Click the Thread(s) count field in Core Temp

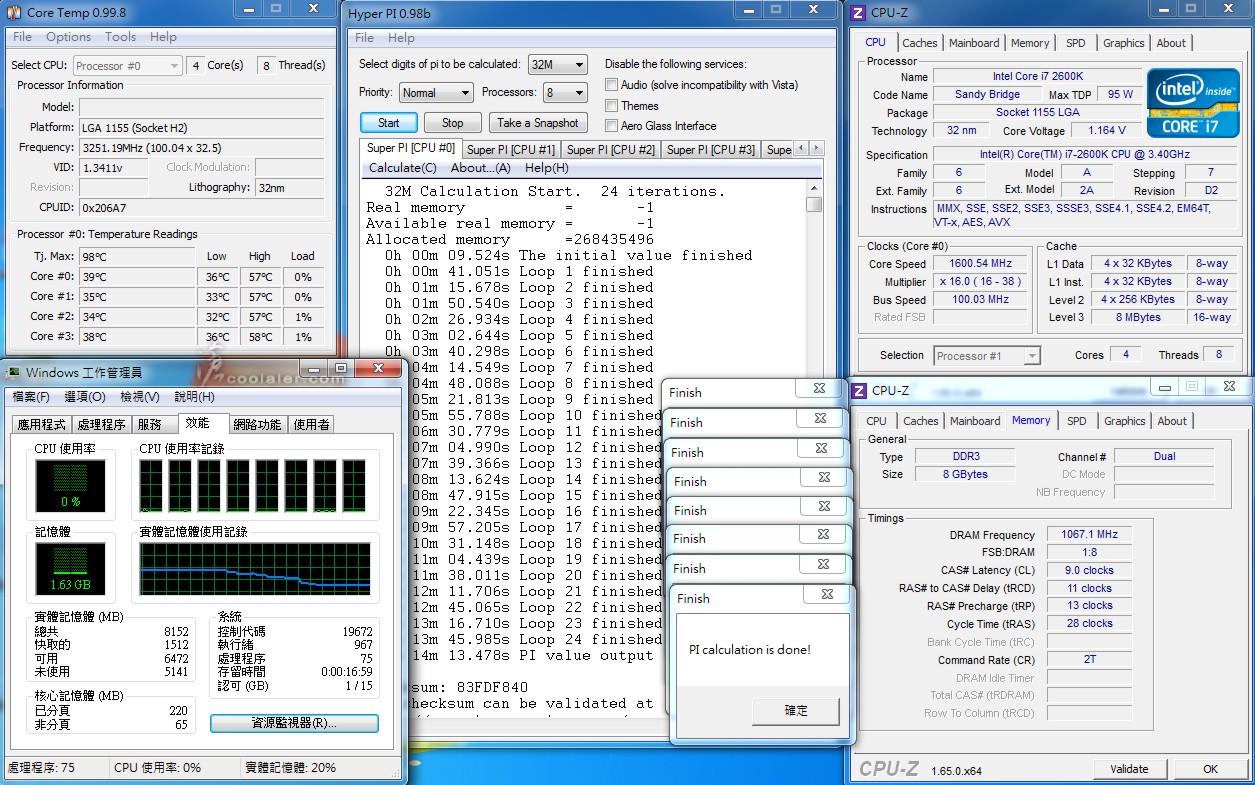[266, 65]
